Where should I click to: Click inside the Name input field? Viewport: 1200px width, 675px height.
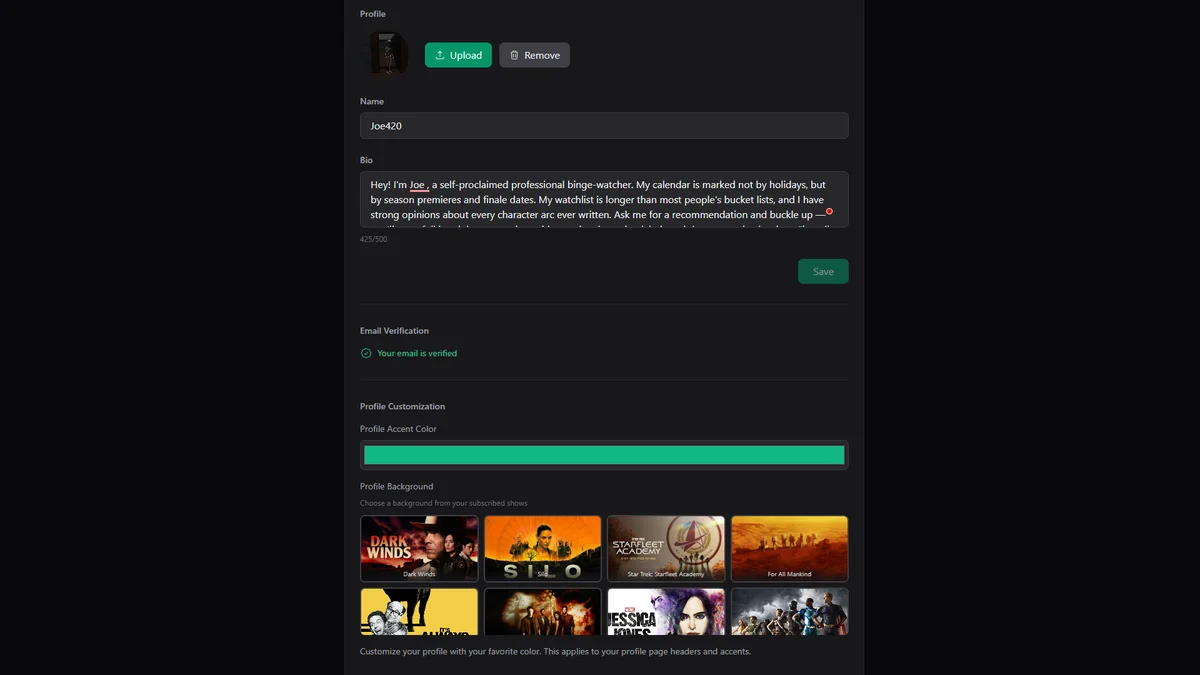pyautogui.click(x=603, y=125)
